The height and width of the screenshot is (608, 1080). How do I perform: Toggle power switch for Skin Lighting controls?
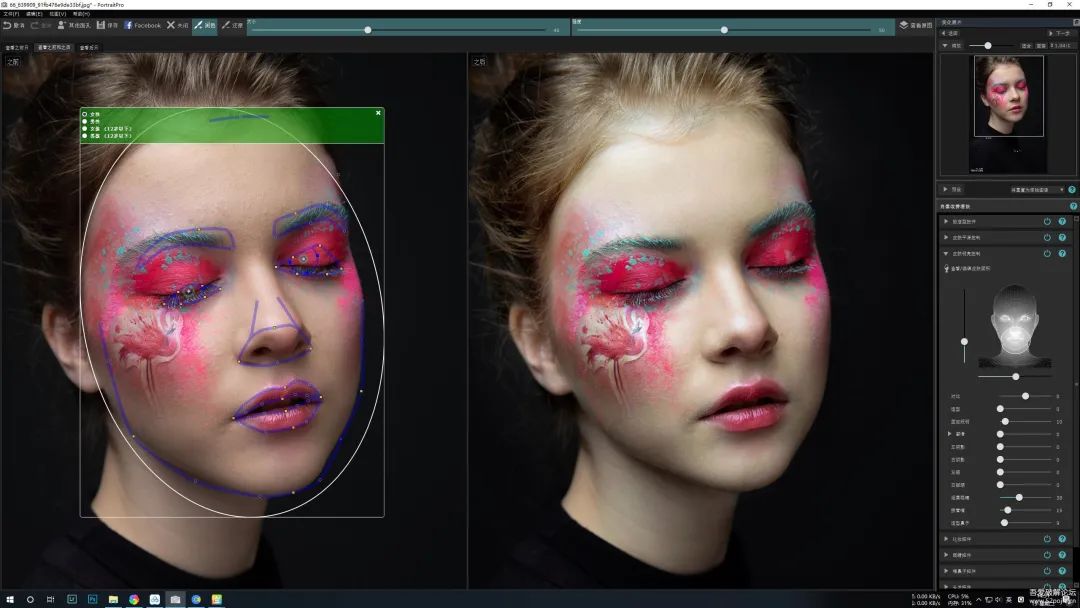[1047, 253]
